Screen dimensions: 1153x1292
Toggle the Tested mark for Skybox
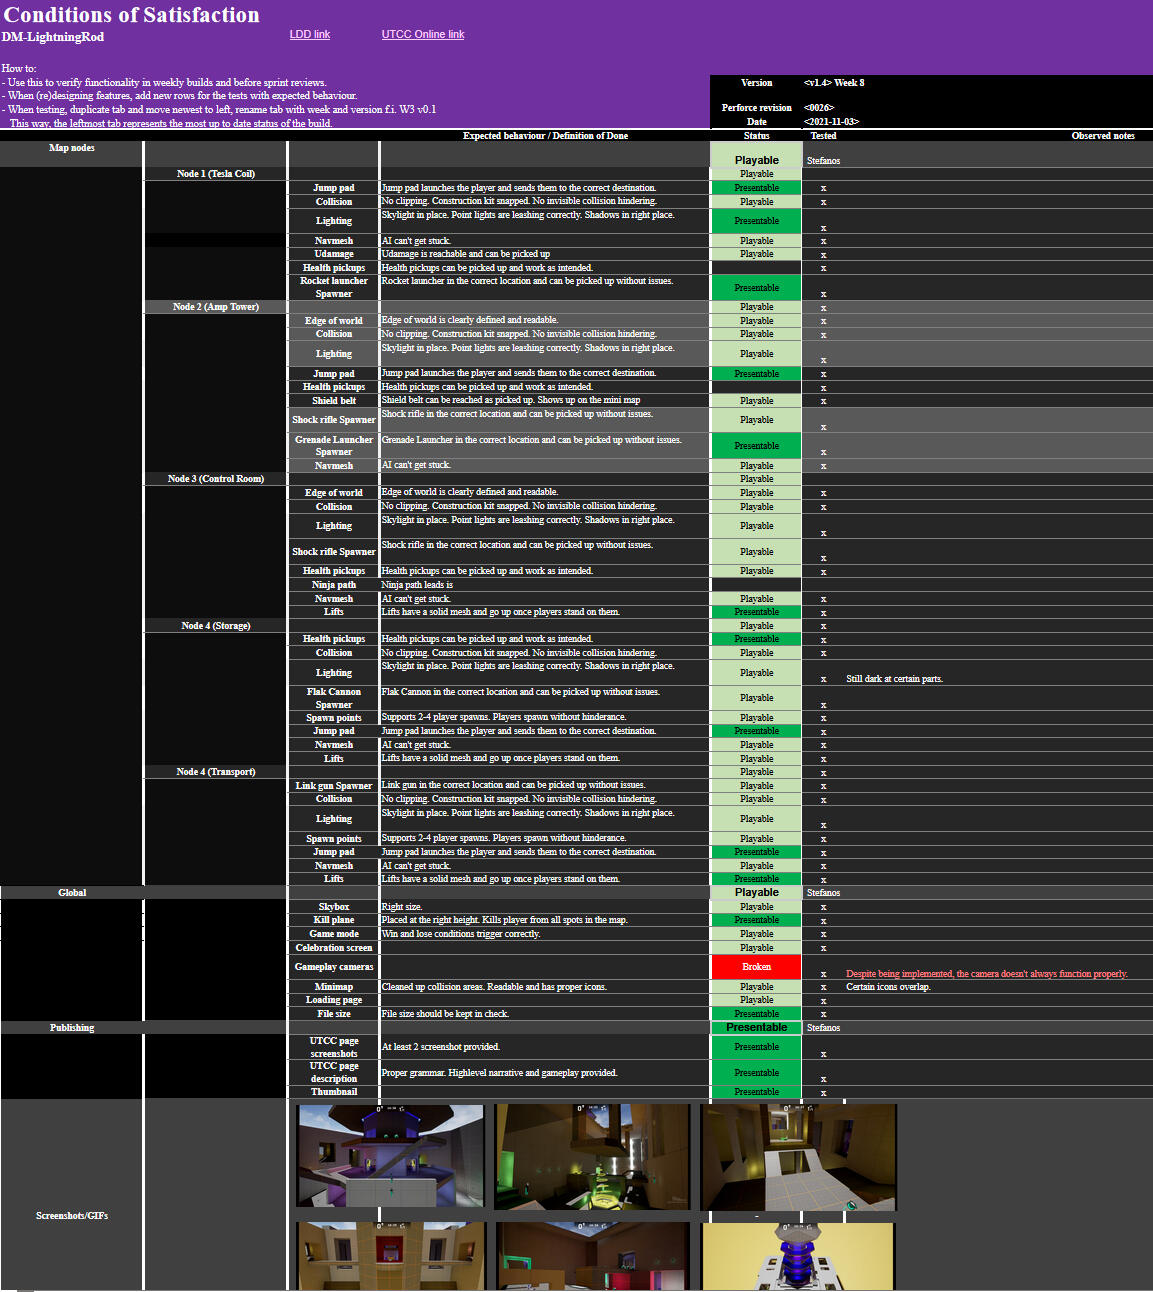click(823, 907)
